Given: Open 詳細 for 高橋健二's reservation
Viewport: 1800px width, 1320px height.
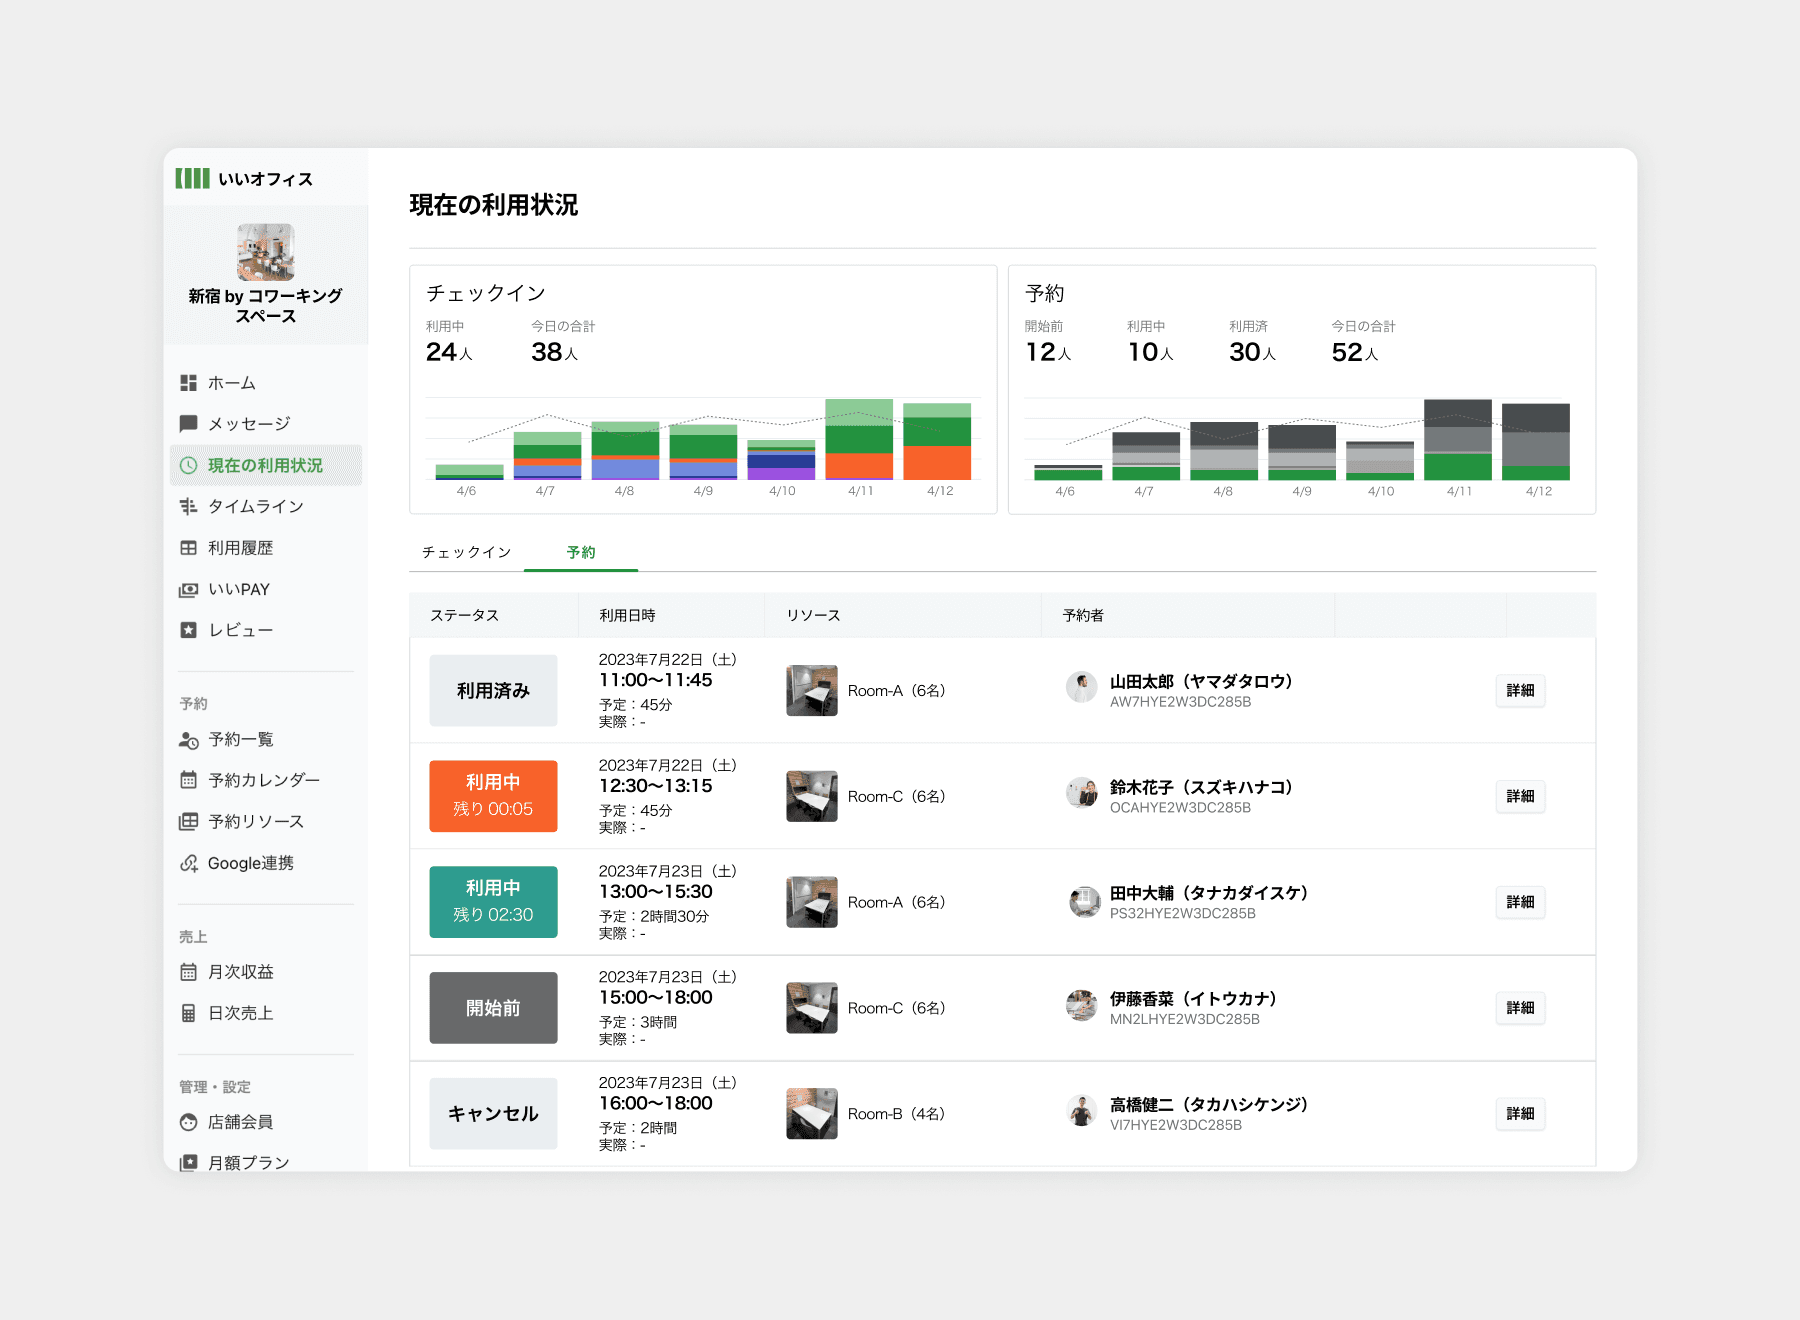Looking at the screenshot, I should 1520,1114.
